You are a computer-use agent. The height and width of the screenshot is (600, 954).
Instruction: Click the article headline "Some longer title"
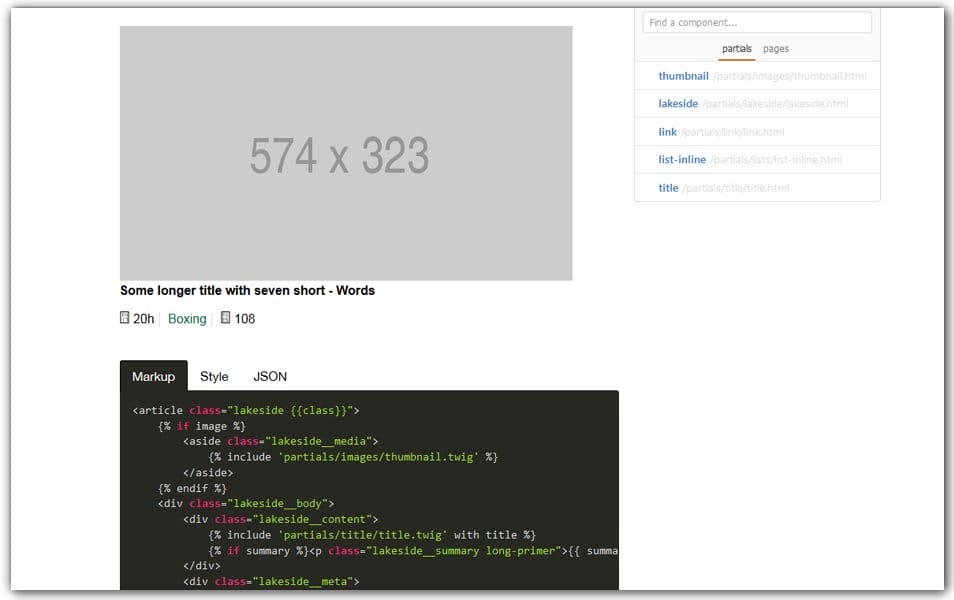coord(245,290)
